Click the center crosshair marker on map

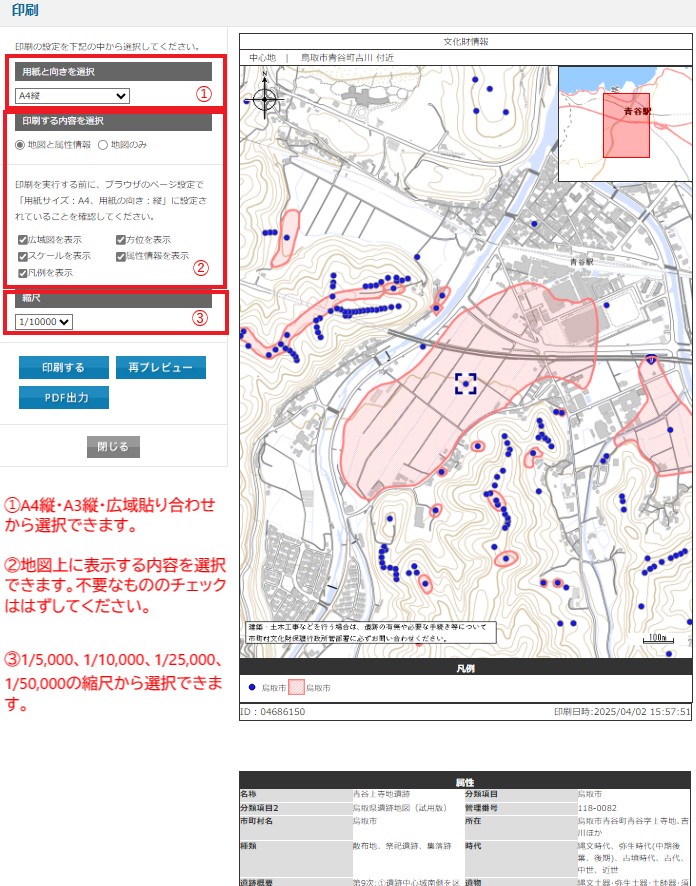465,383
